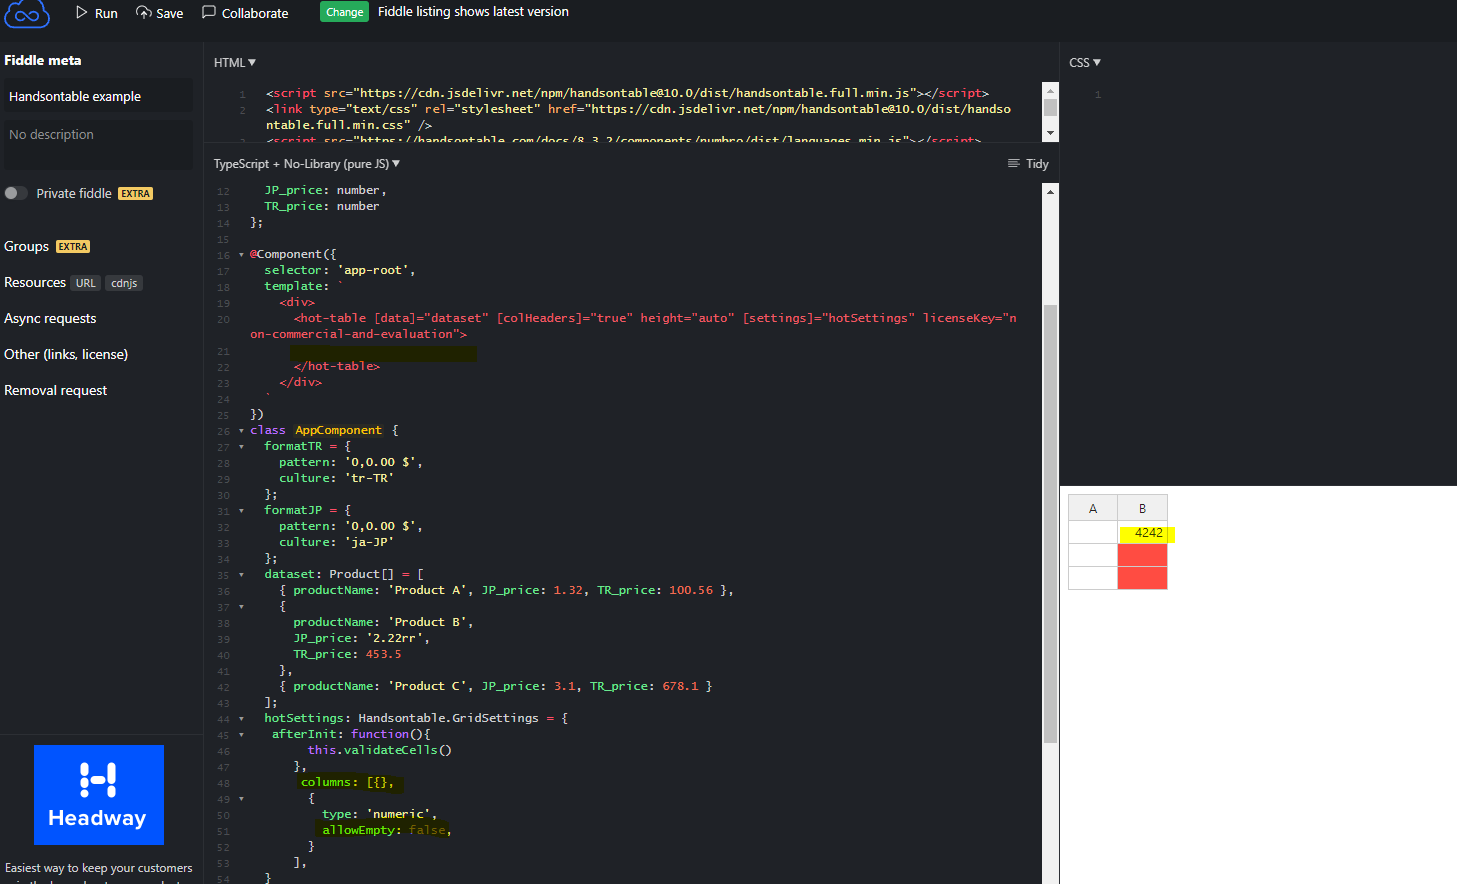Open the Resources section

coord(35,282)
